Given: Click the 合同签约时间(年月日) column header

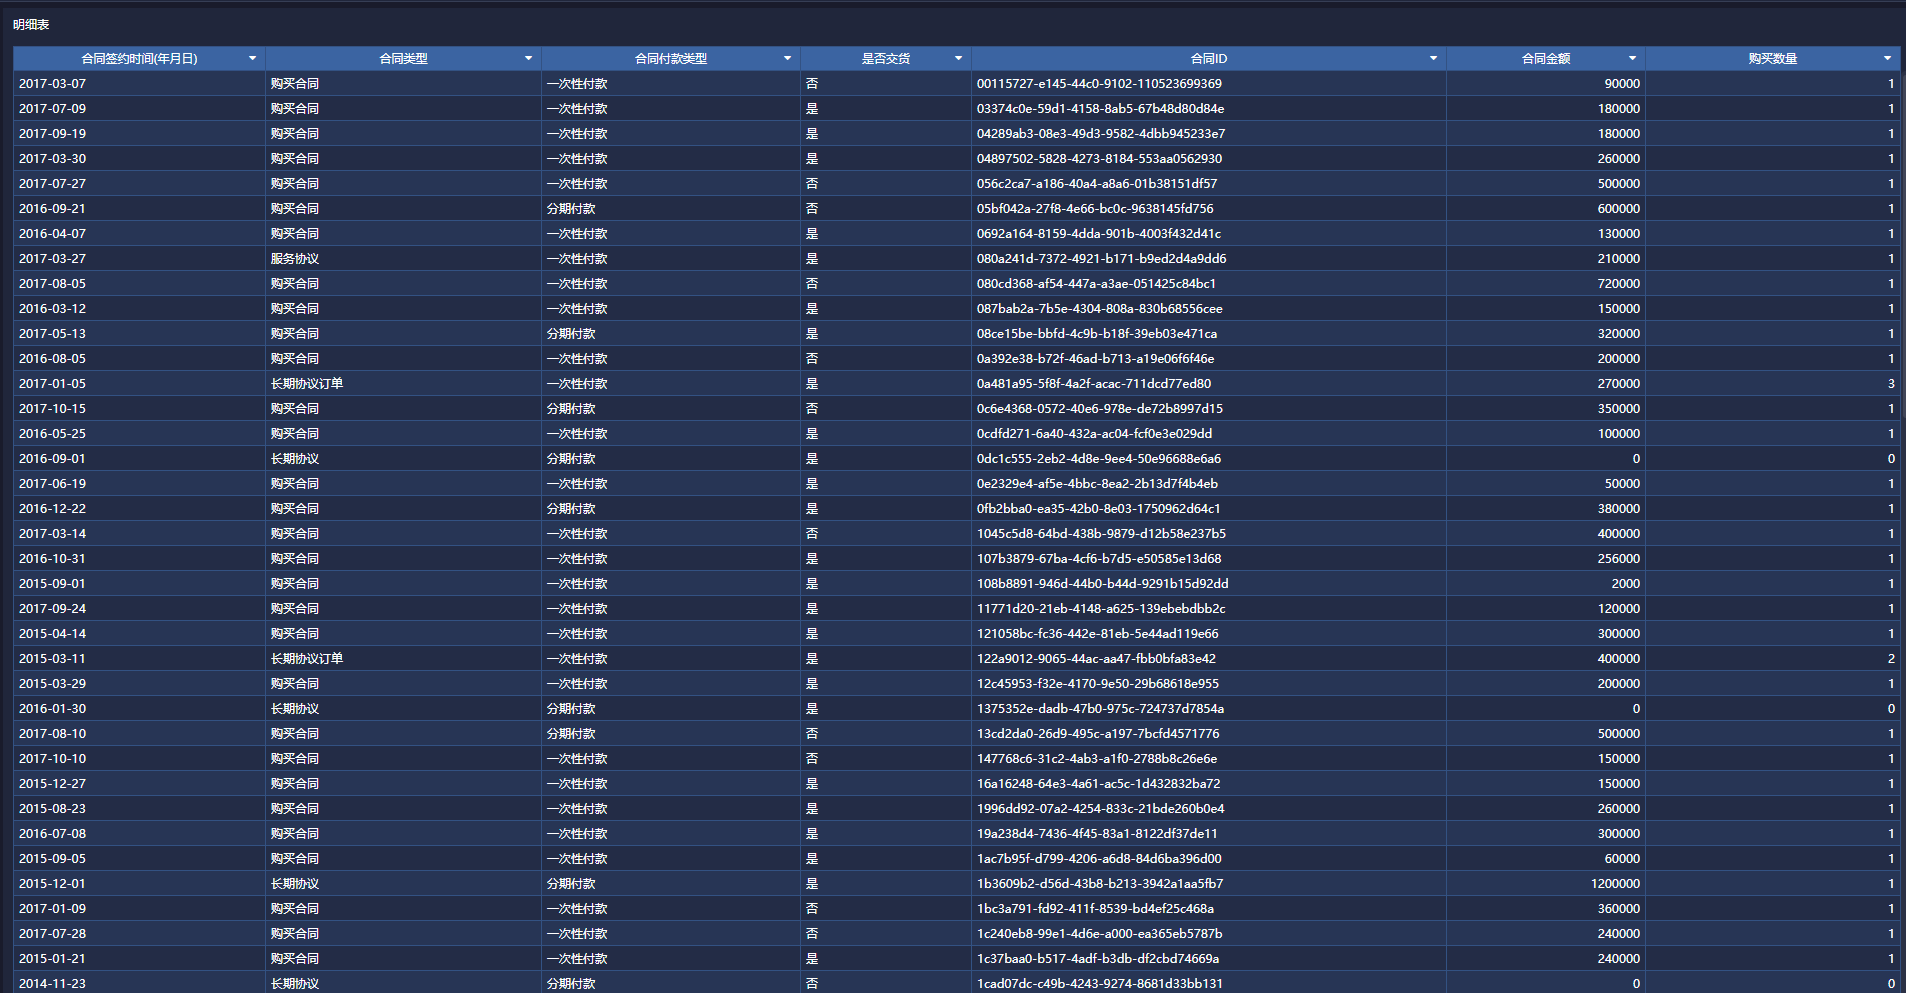Looking at the screenshot, I should coord(139,59).
